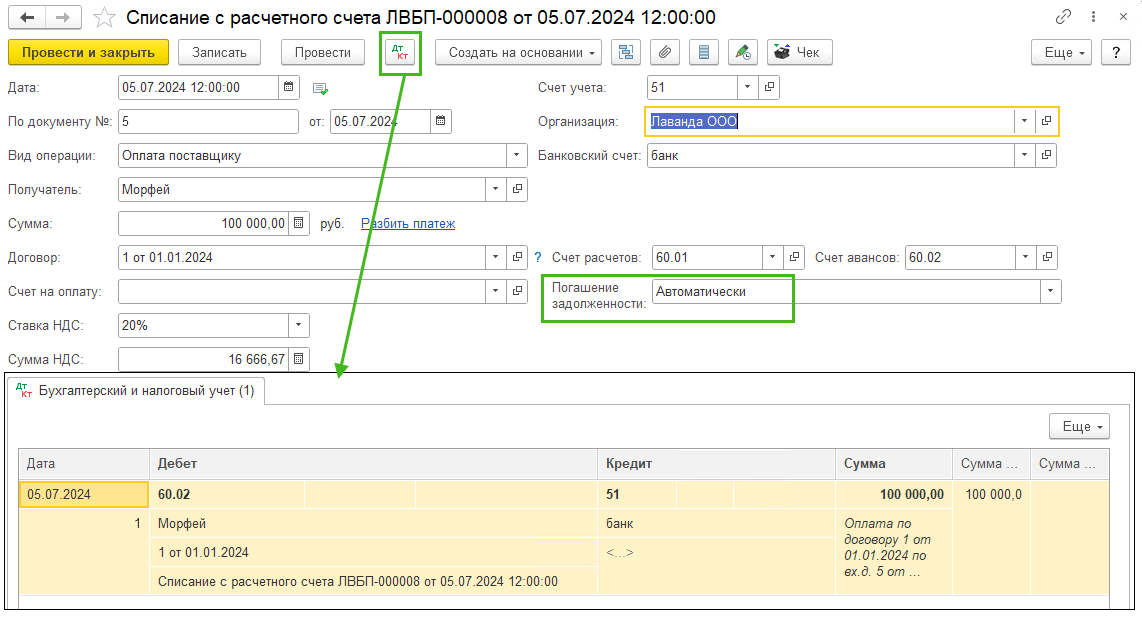Image resolution: width=1142 pixels, height=620 pixels.
Task: Open the Счет расчетов 60.01 form
Action: click(794, 256)
